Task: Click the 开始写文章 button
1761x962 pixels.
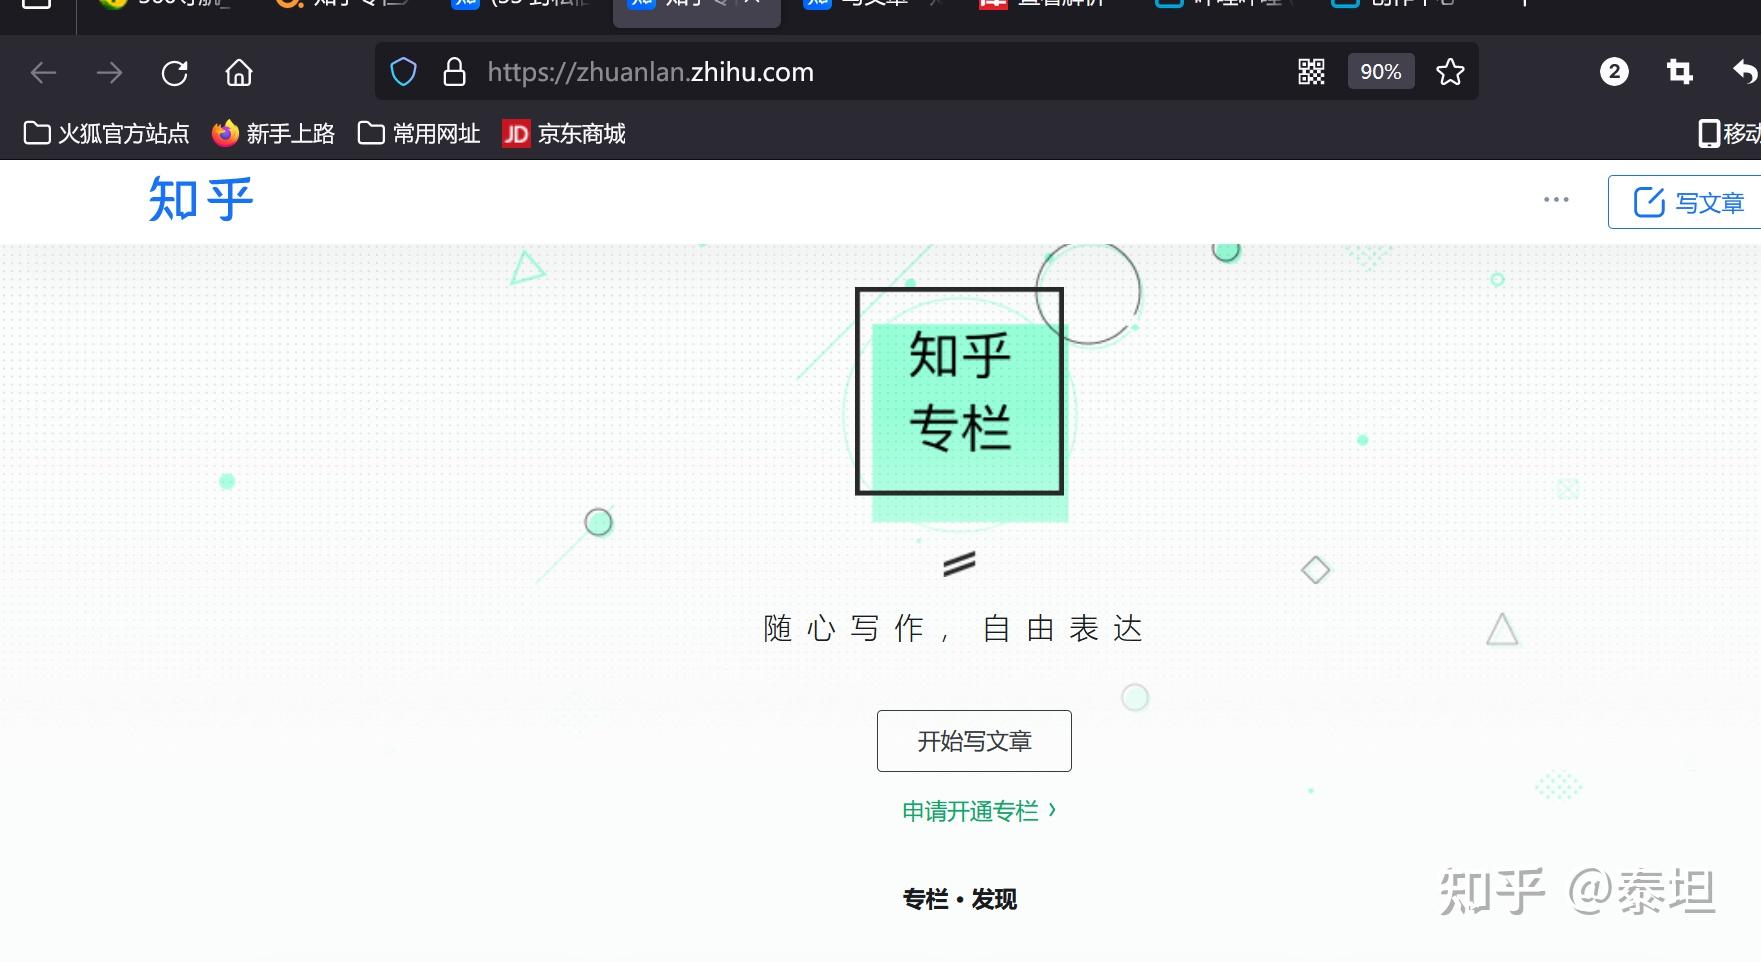Action: click(x=974, y=741)
